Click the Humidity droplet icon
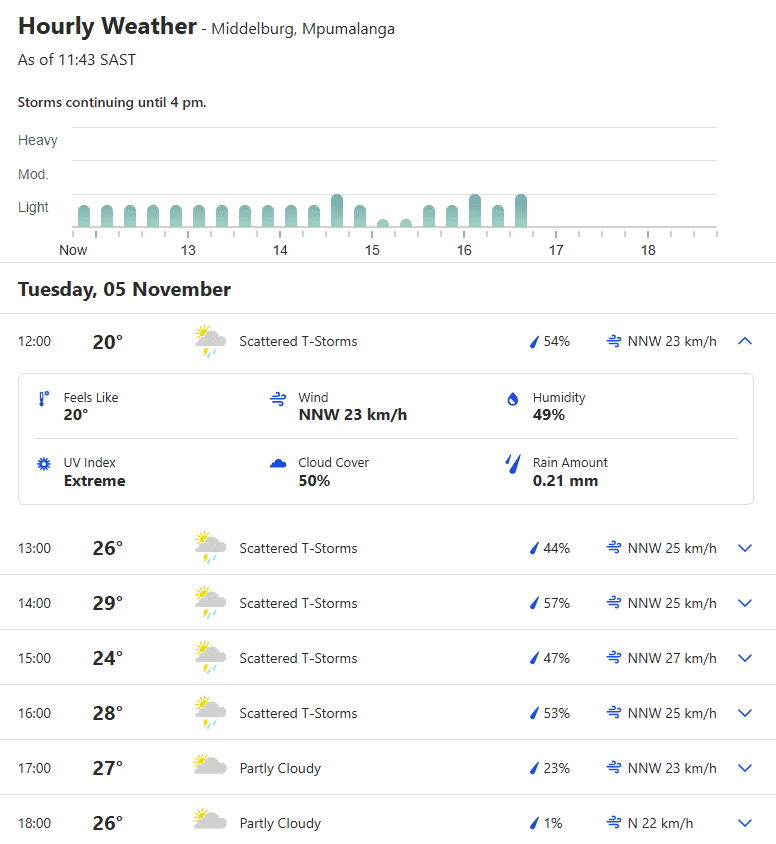The image size is (776, 844). coord(513,398)
